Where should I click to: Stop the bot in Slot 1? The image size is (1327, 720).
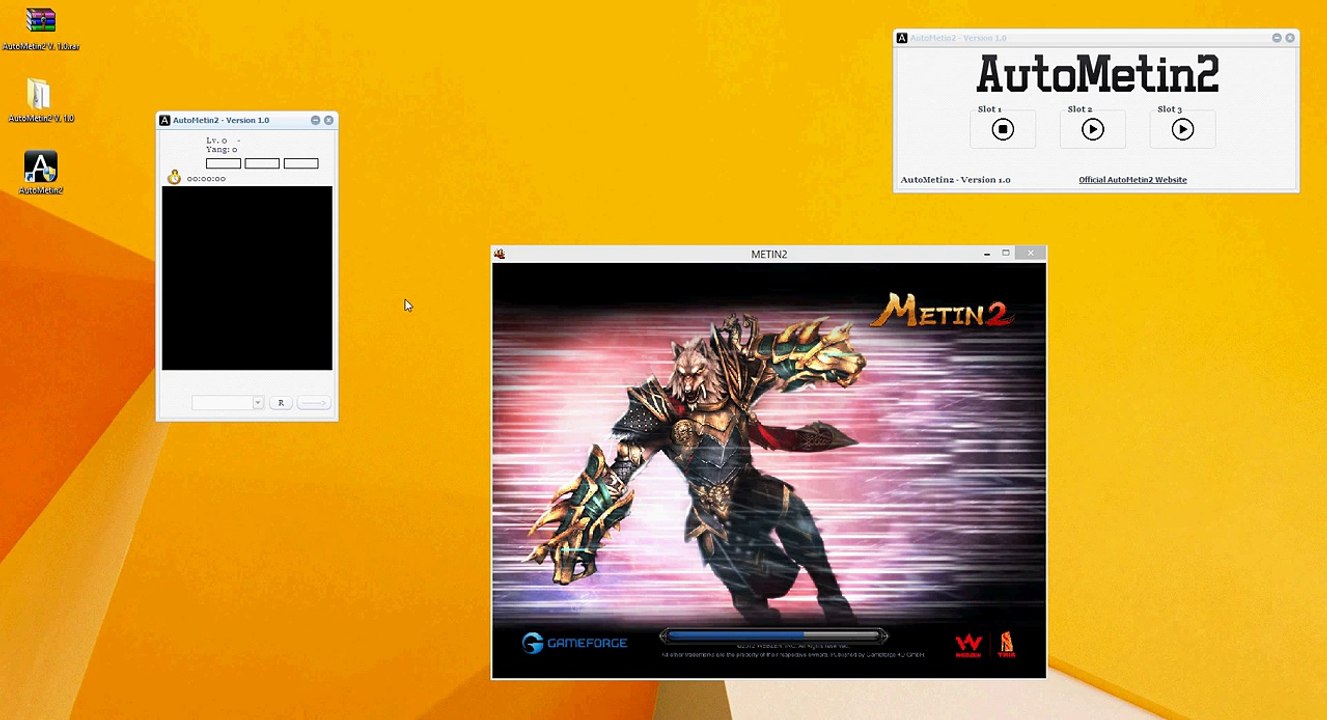[1003, 129]
